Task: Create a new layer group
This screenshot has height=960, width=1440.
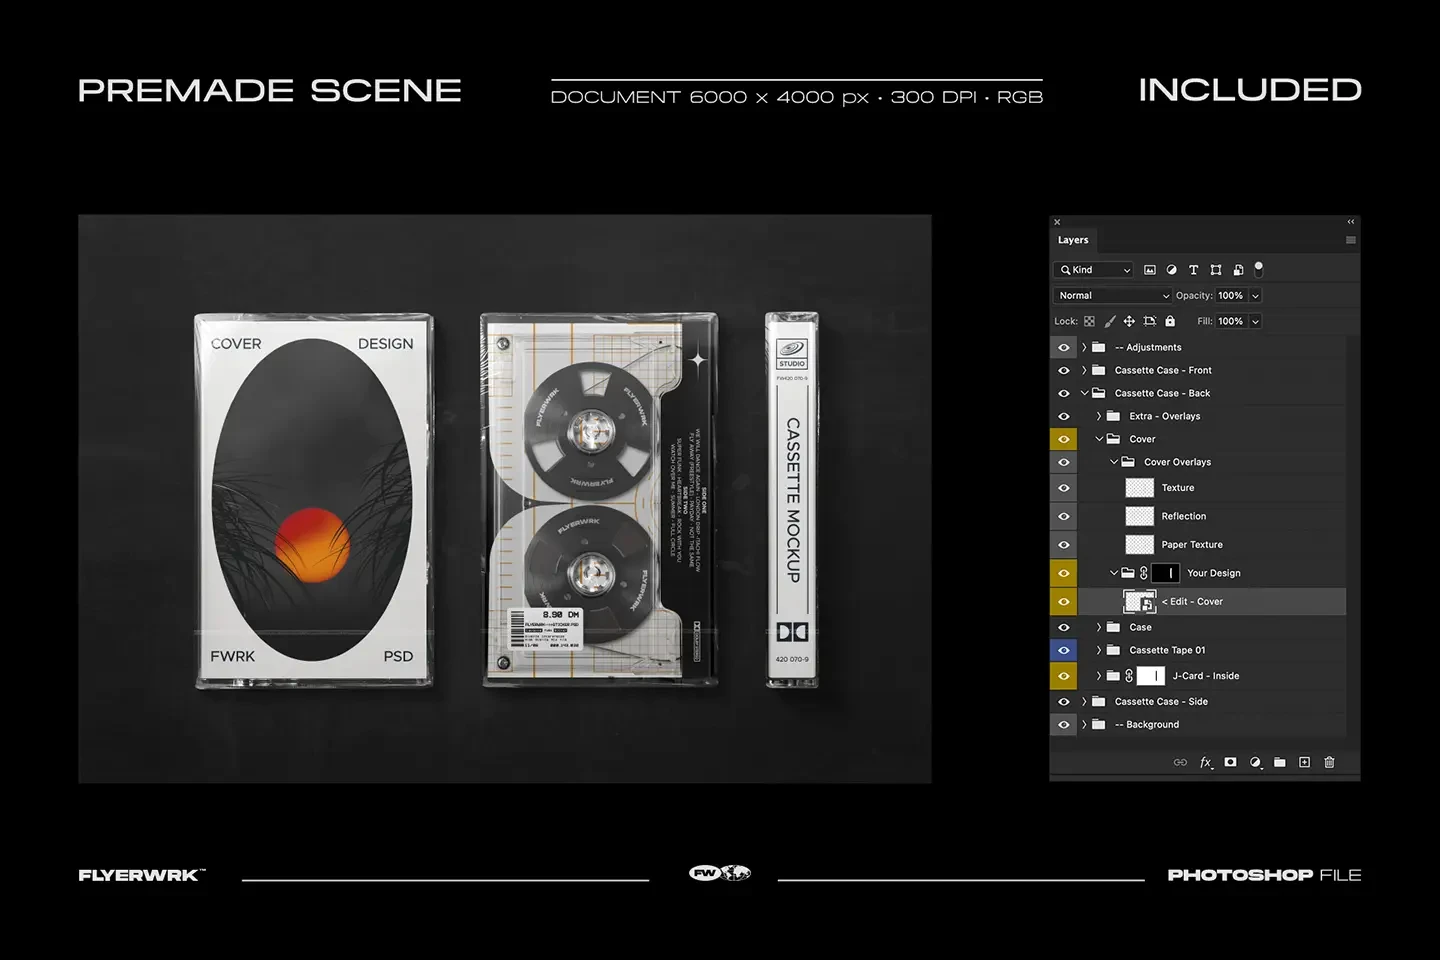Action: [1280, 761]
